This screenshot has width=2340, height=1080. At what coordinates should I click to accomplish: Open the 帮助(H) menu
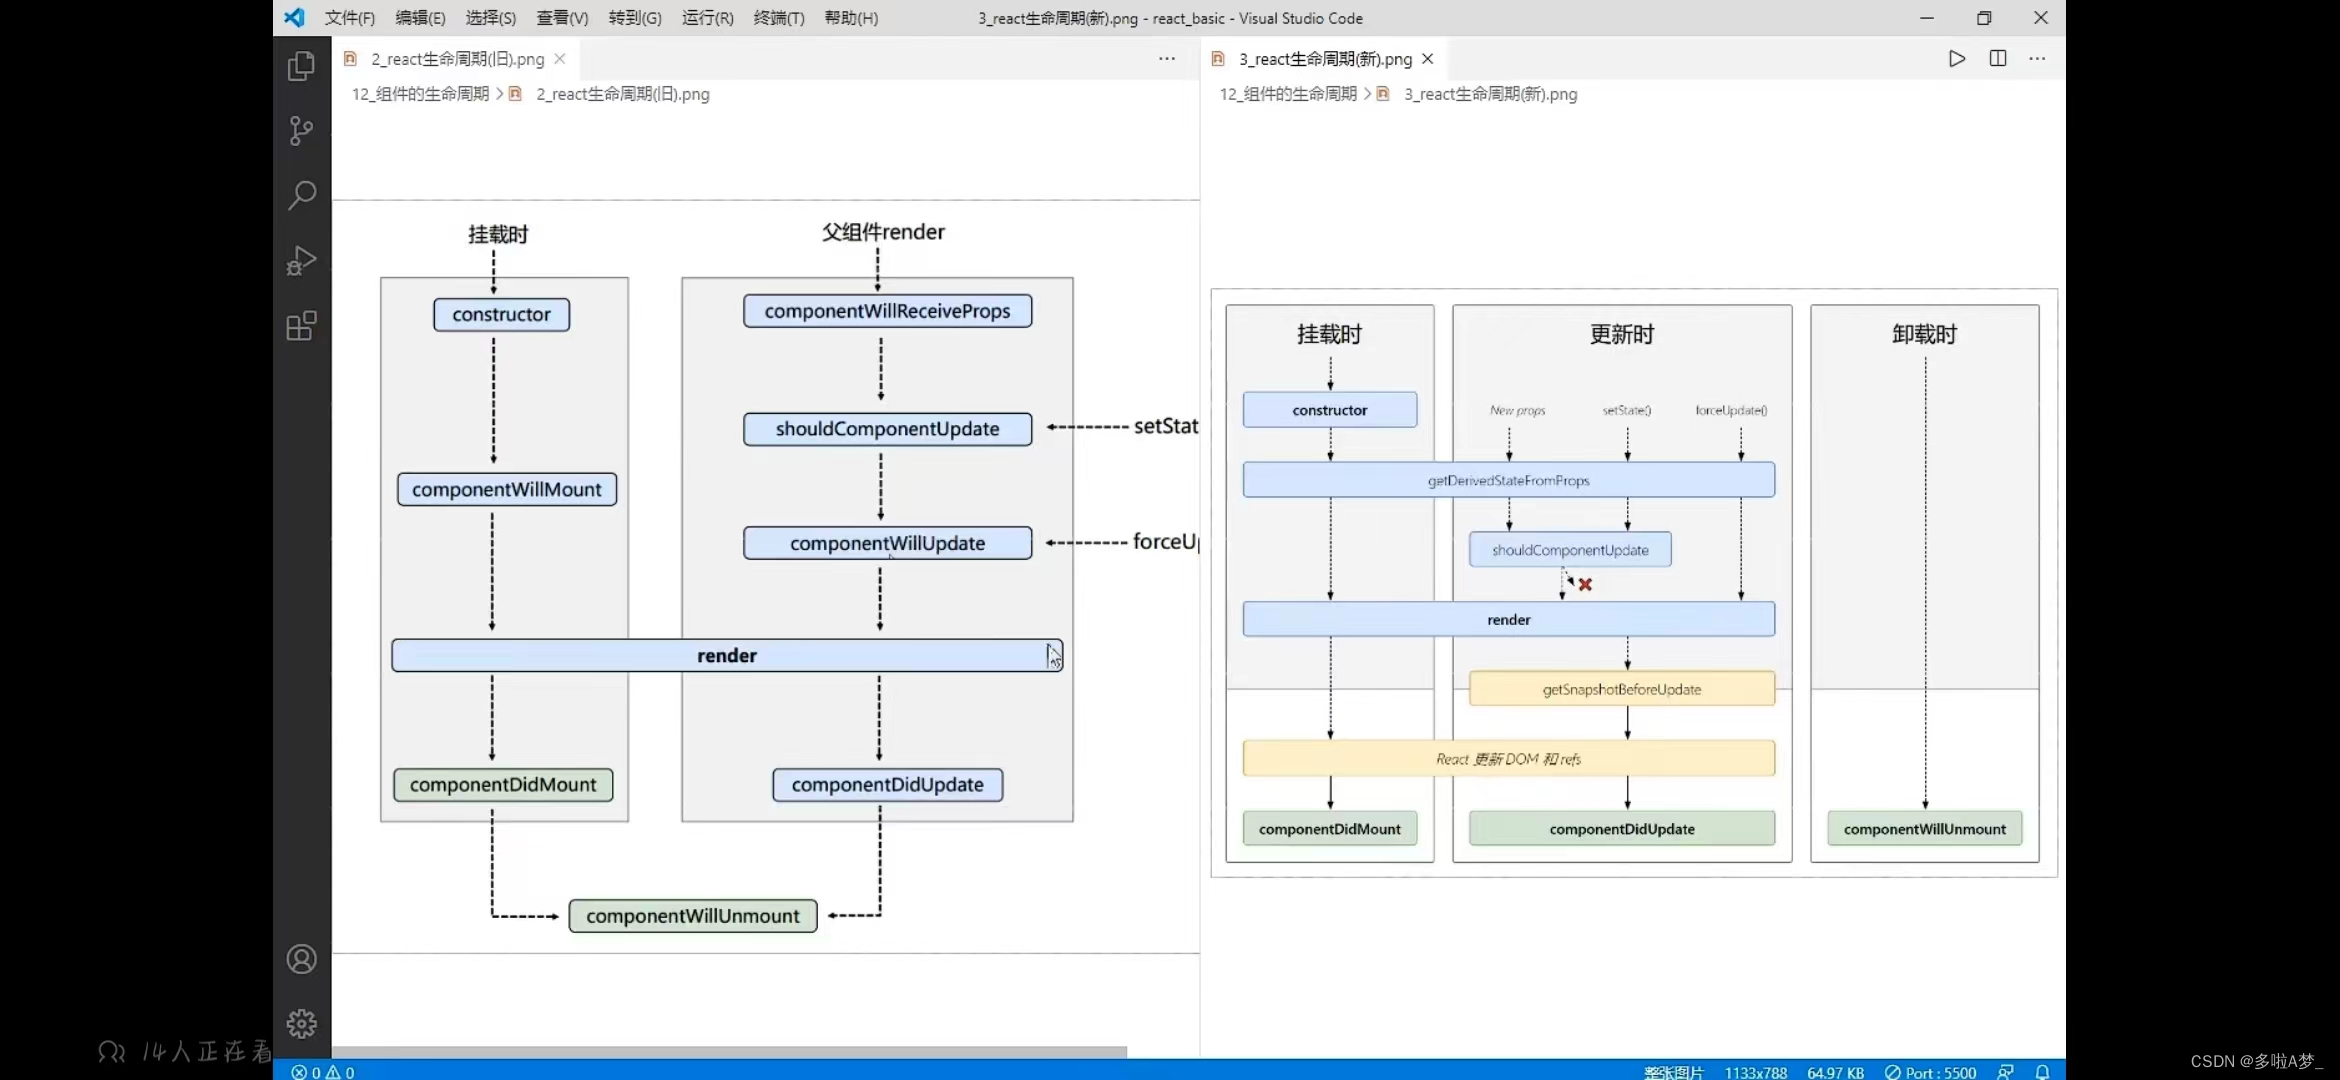point(851,18)
